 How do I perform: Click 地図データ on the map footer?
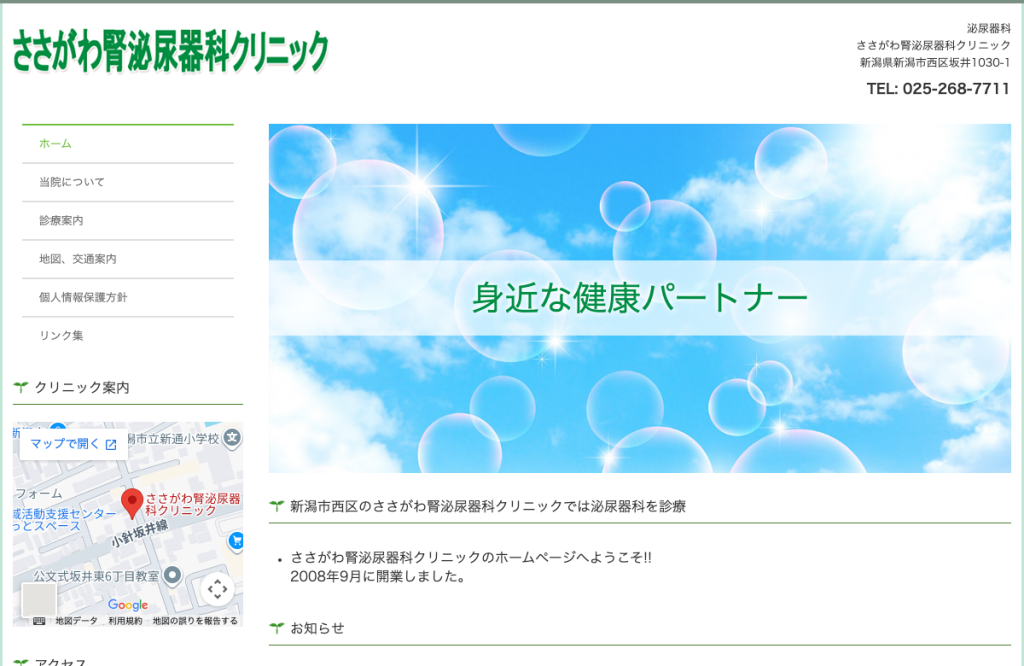[76, 621]
